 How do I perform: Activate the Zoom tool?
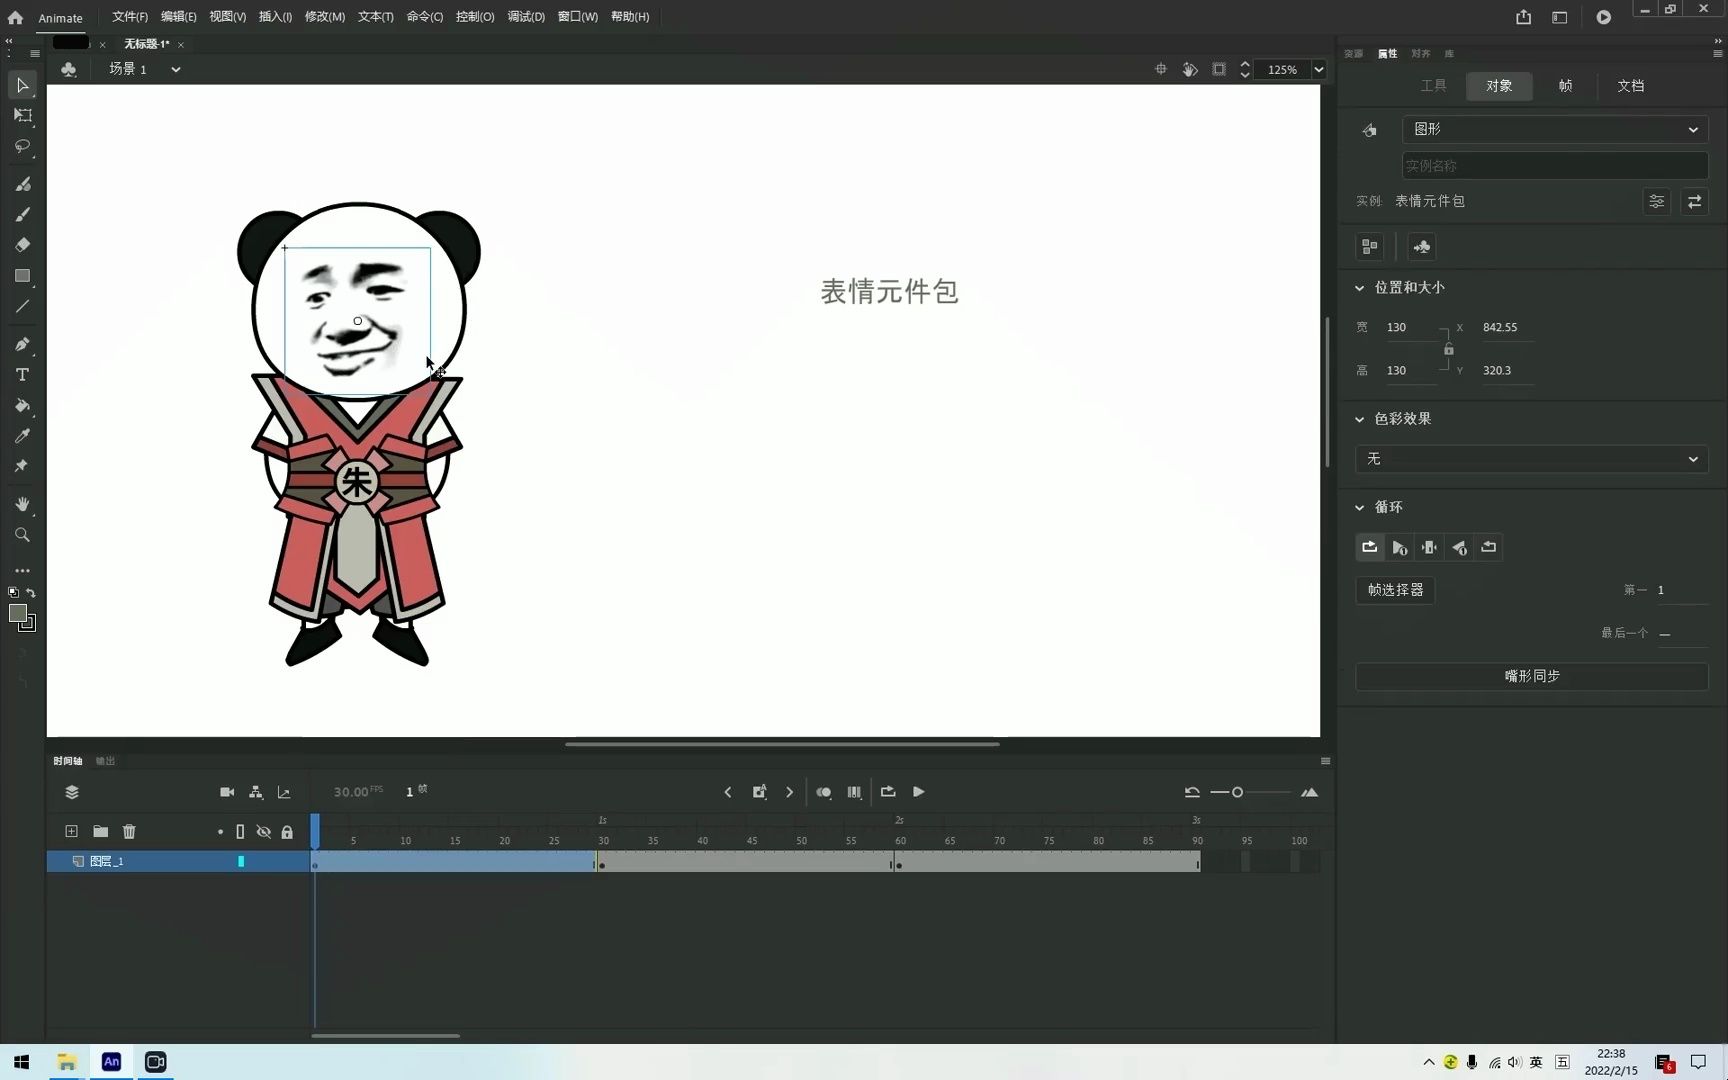pyautogui.click(x=22, y=535)
